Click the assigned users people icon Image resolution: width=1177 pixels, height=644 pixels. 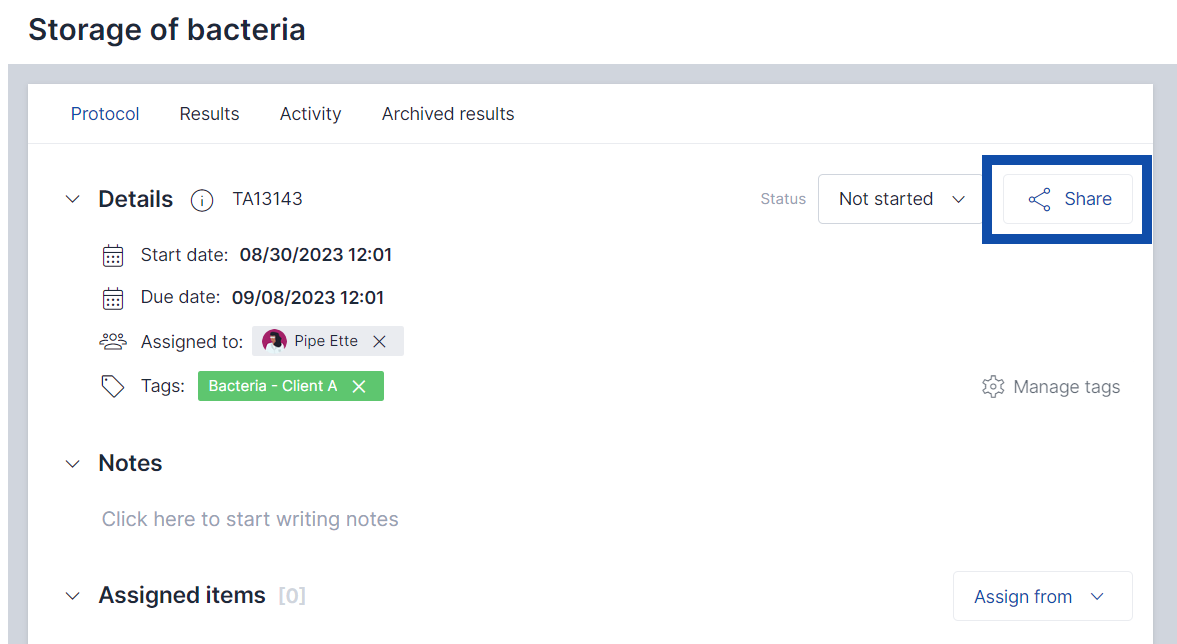(113, 342)
